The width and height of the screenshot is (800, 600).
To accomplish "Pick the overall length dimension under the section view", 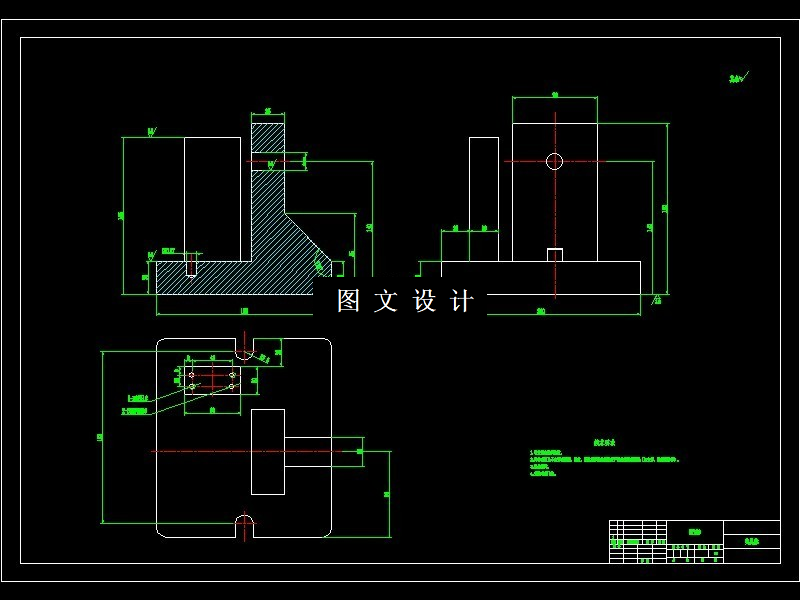I will pyautogui.click(x=244, y=311).
